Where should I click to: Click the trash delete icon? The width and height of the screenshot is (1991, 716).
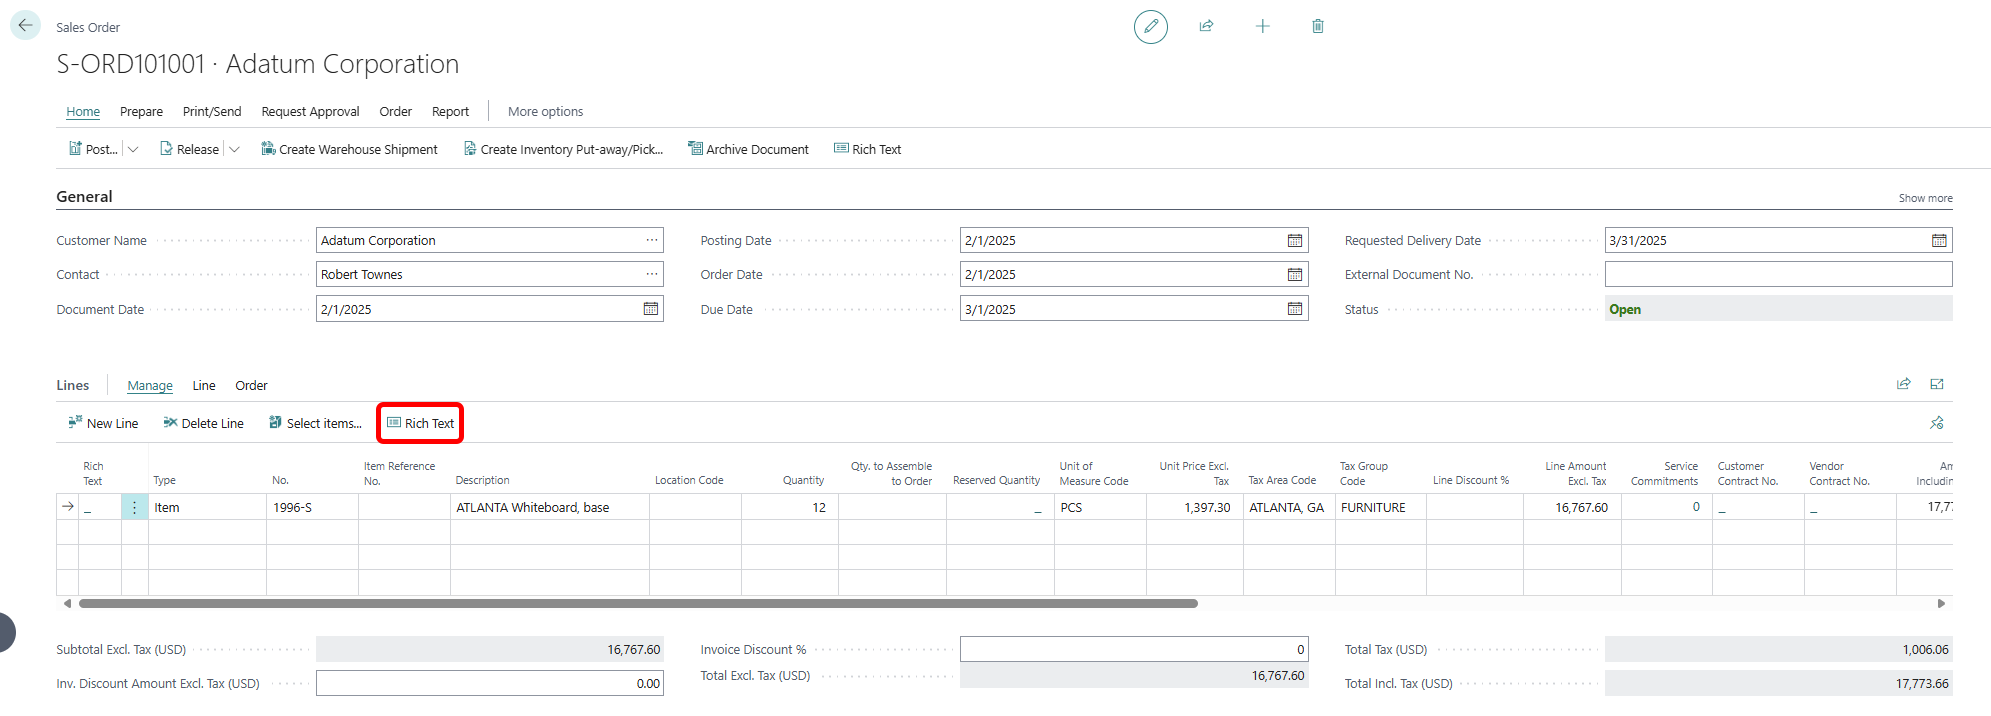(x=1317, y=26)
